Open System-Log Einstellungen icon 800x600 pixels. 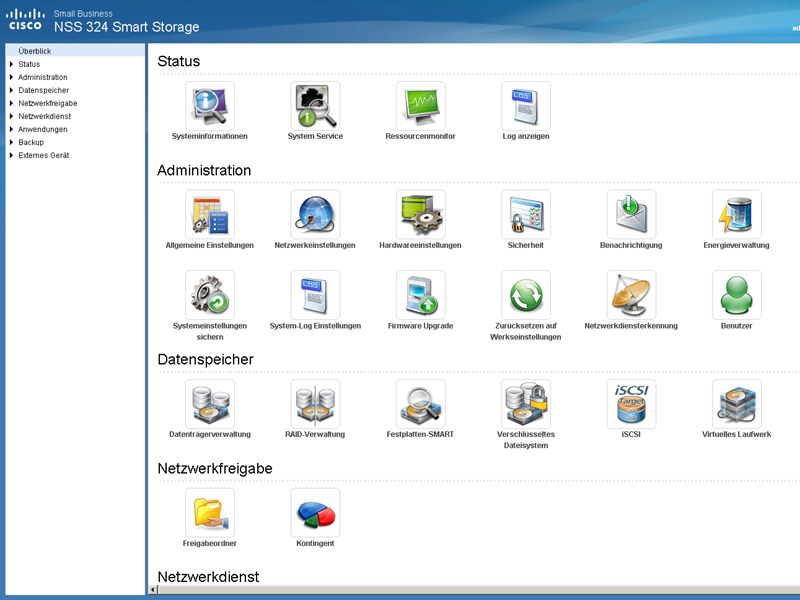pos(315,295)
